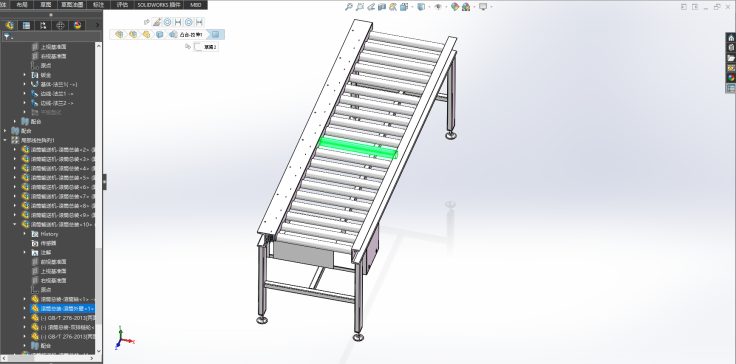Open Custom Properties tab in task pane
The height and width of the screenshot is (364, 736).
point(731,88)
